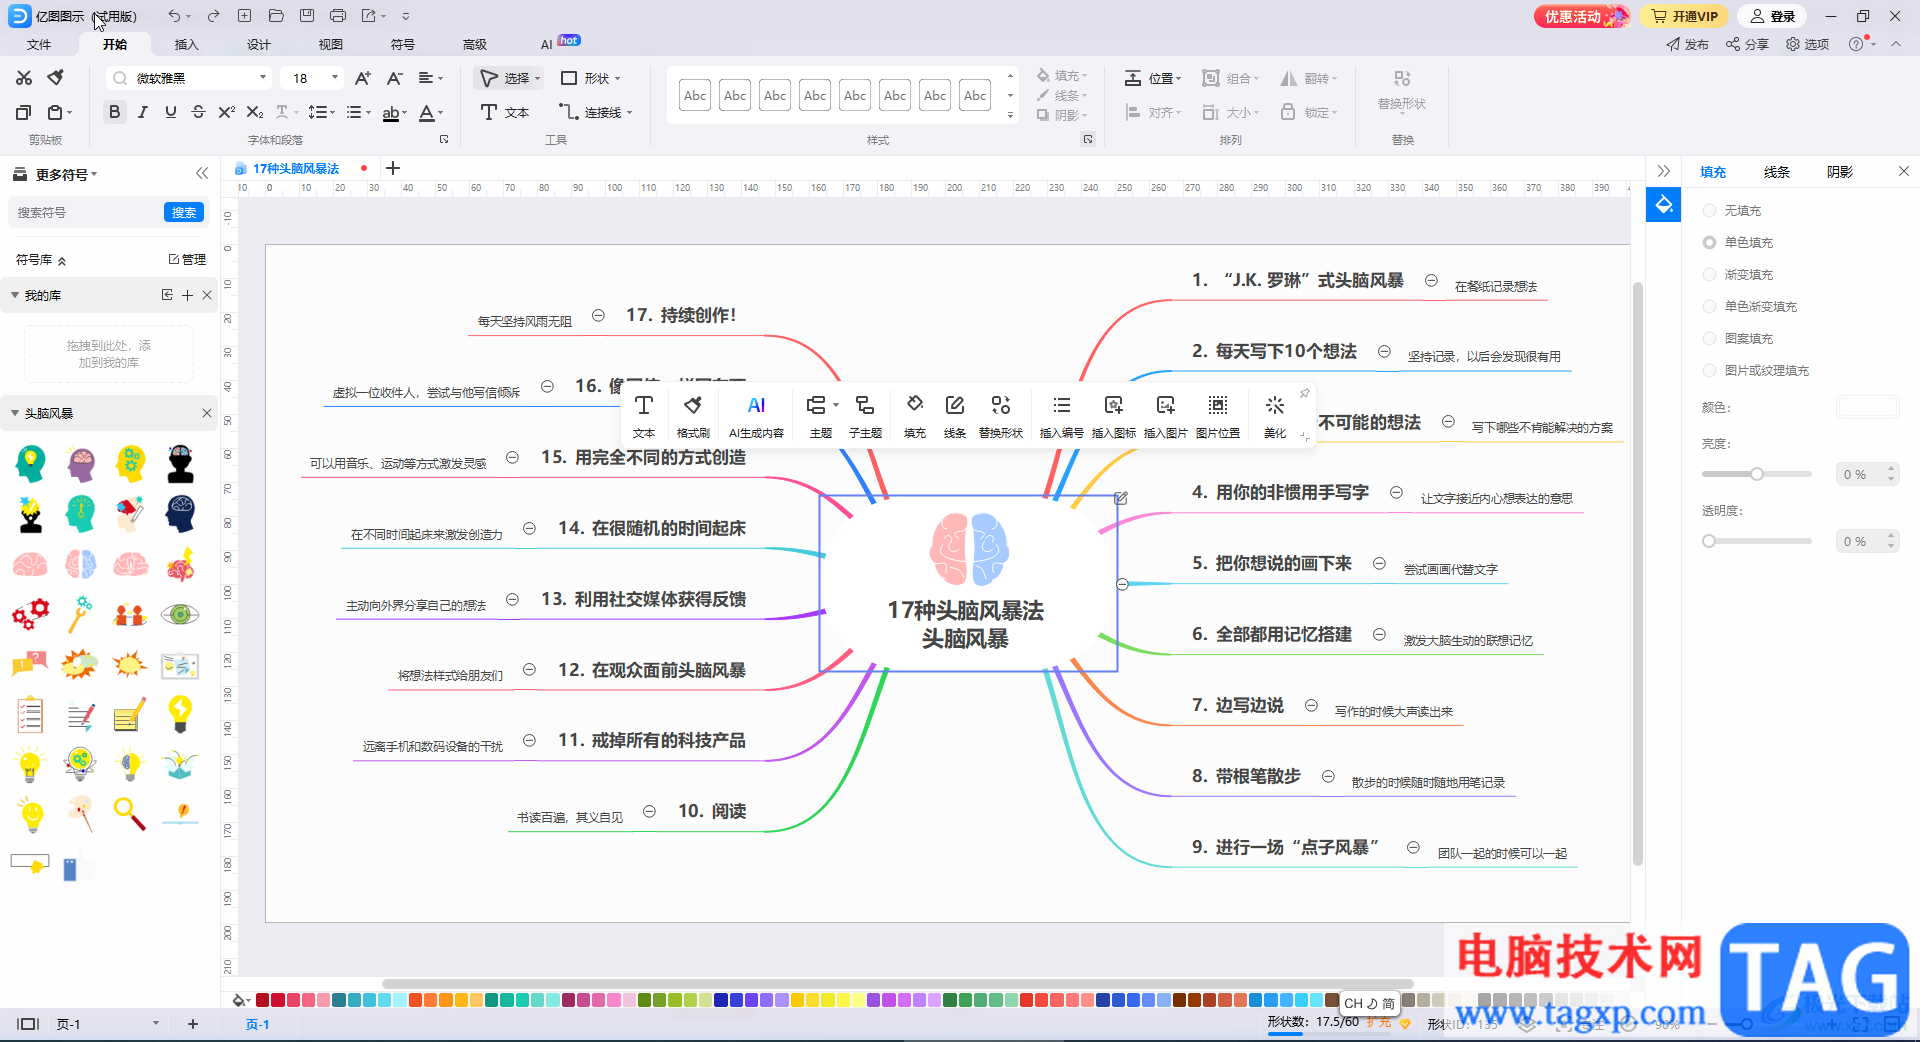1920x1042 pixels.
Task: Open the Shadow tab in right panel
Action: click(1840, 172)
